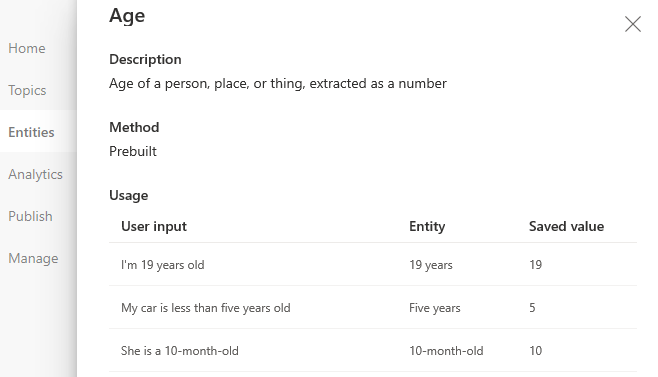
Task: Click the Entity column header
Action: (x=427, y=226)
